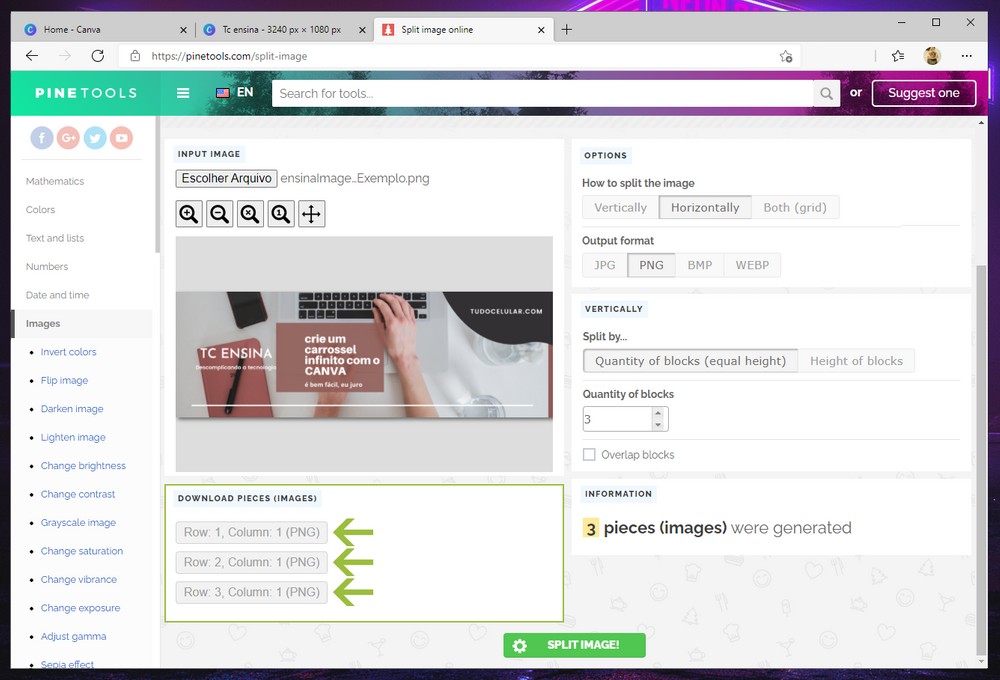Viewport: 1000px width, 680px height.
Task: Open the EN language selector
Action: point(235,93)
